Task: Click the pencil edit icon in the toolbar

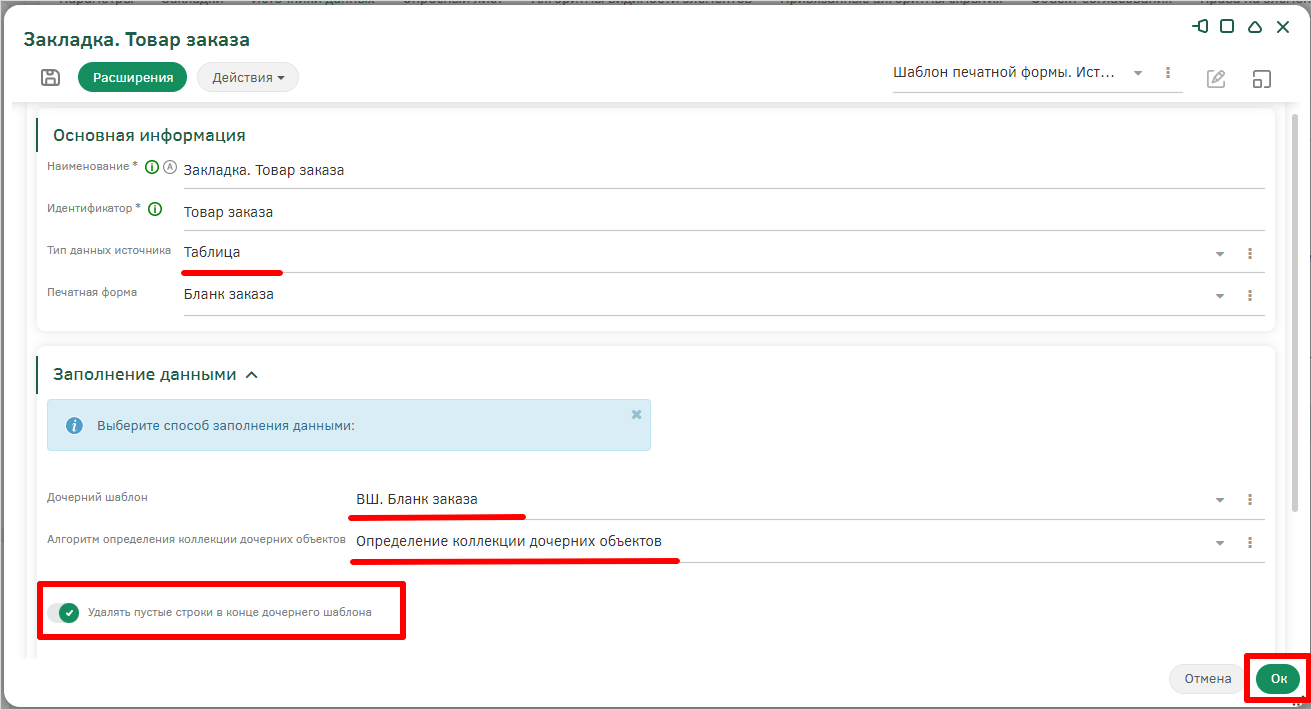Action: coord(1216,79)
